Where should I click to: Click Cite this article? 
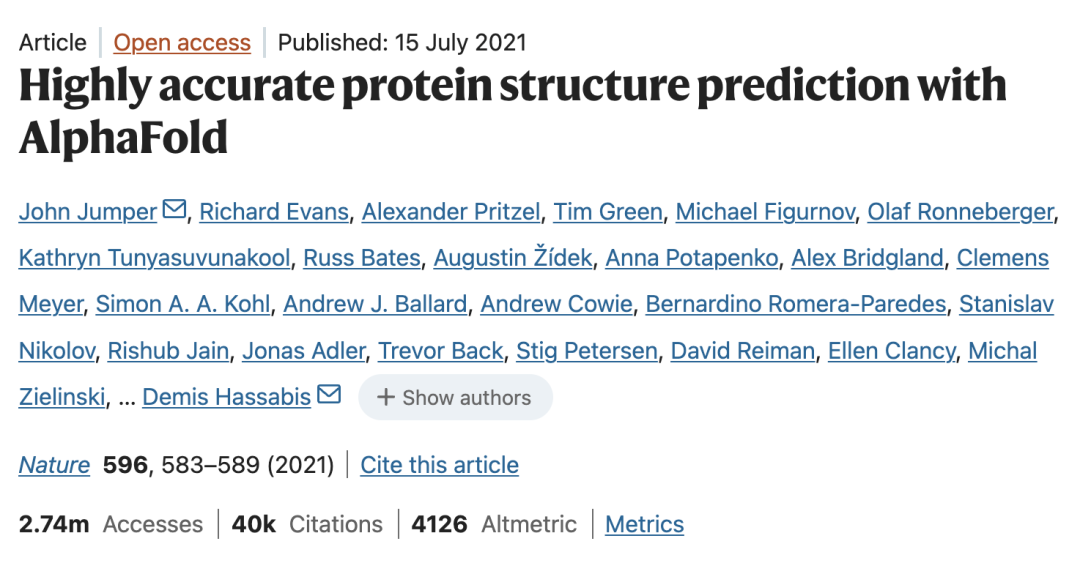(440, 465)
